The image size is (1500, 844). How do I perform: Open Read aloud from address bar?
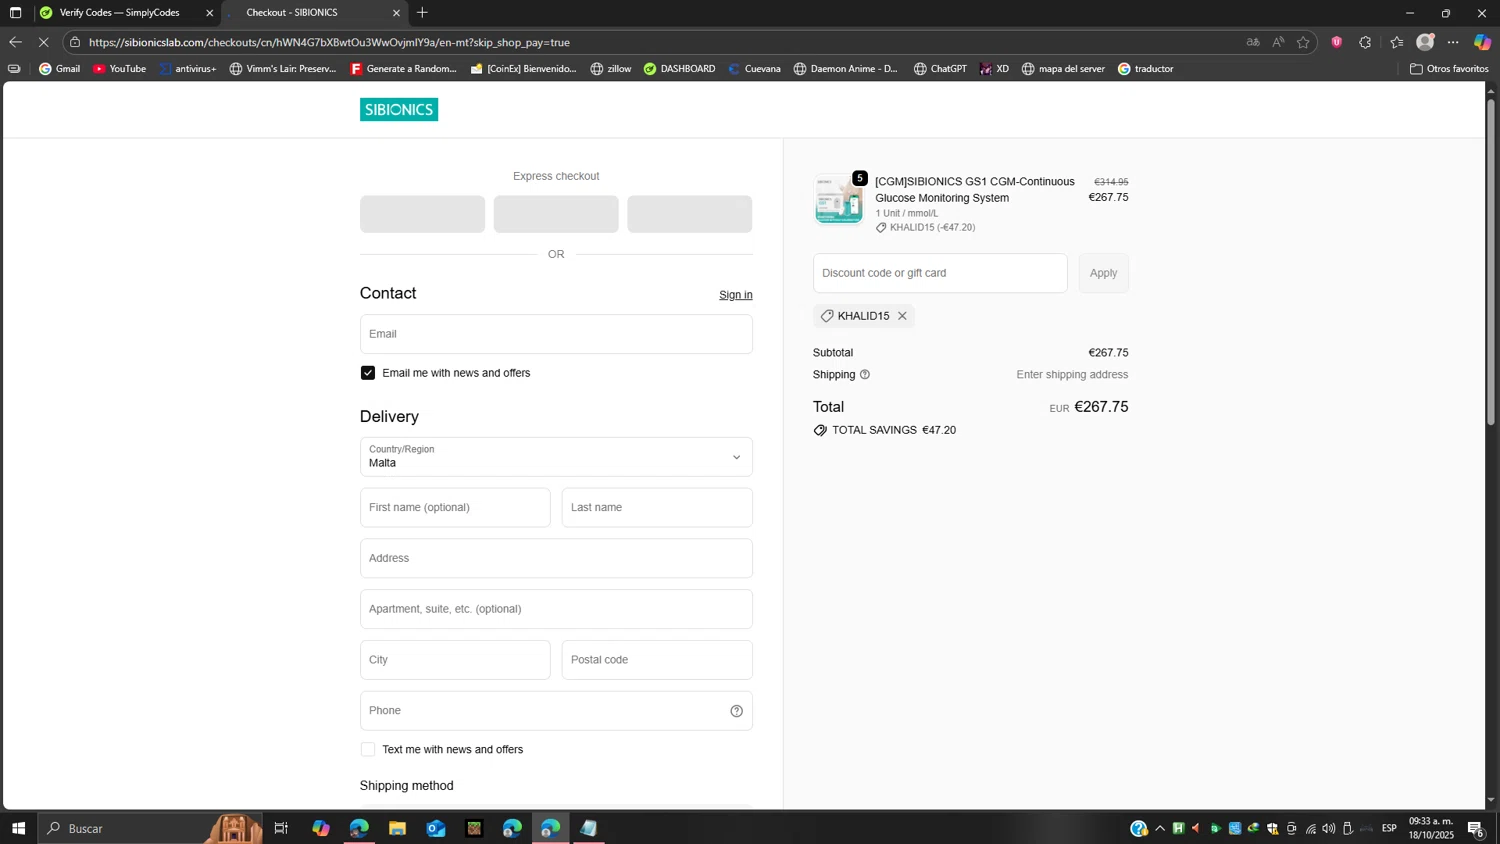tap(1278, 42)
